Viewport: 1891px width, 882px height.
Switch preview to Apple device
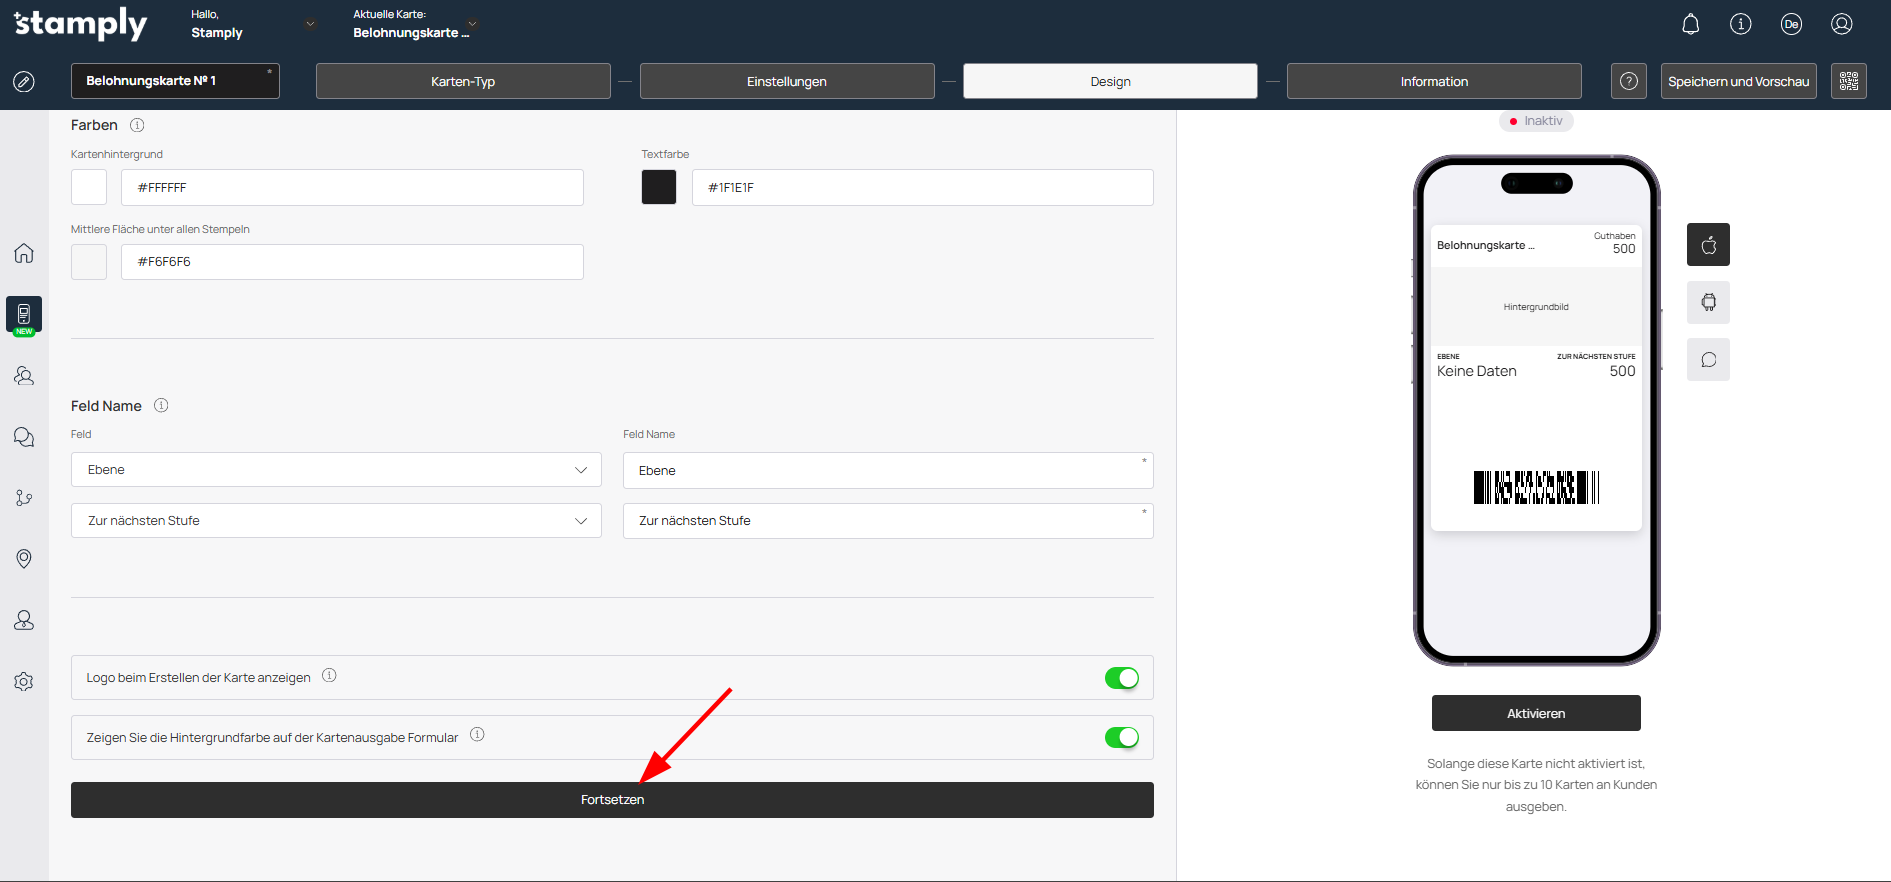1708,245
